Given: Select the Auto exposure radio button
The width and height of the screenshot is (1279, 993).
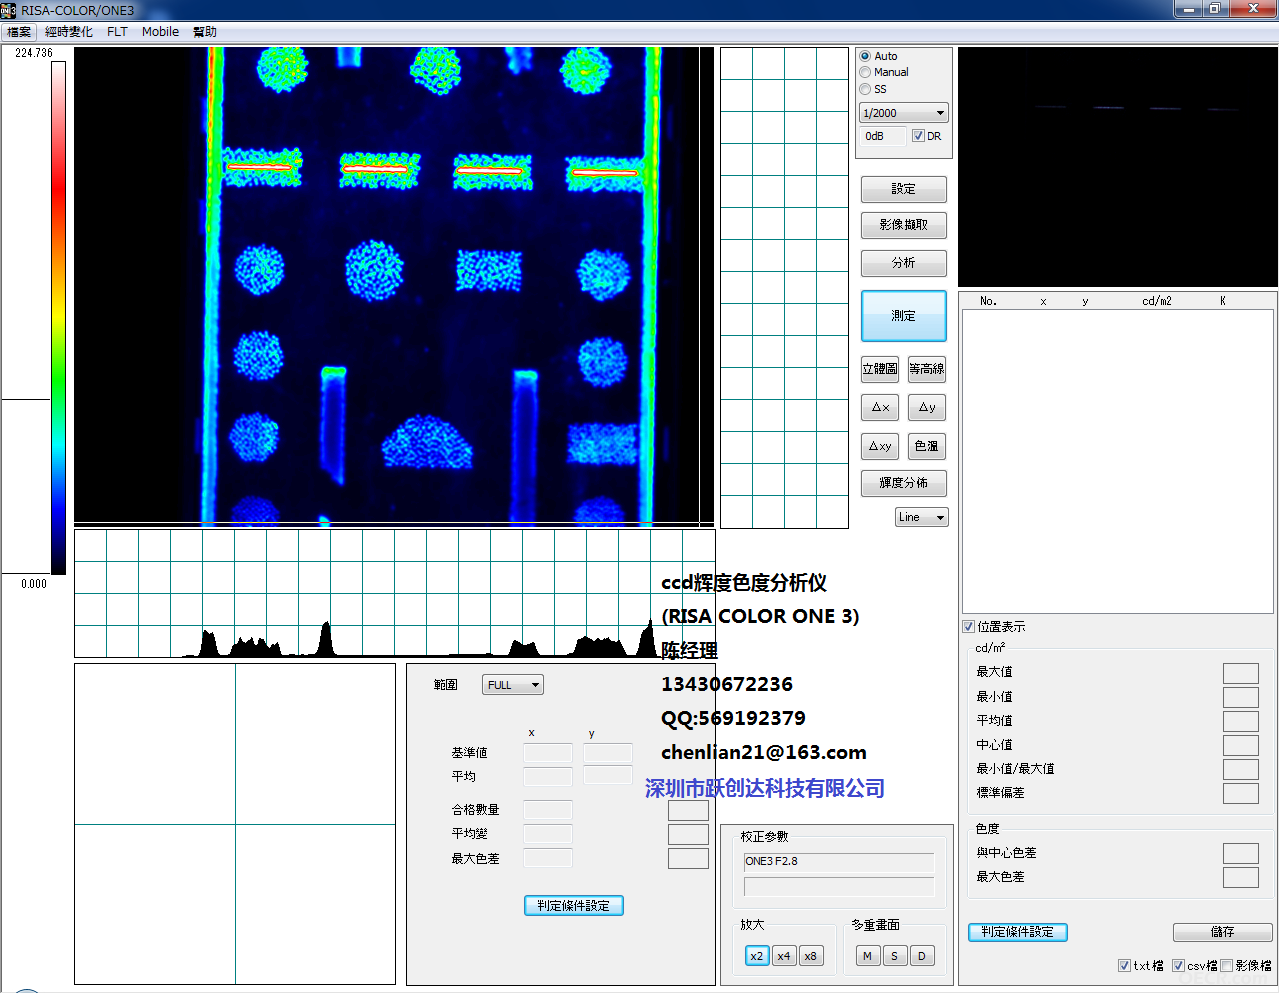Looking at the screenshot, I should (x=865, y=56).
